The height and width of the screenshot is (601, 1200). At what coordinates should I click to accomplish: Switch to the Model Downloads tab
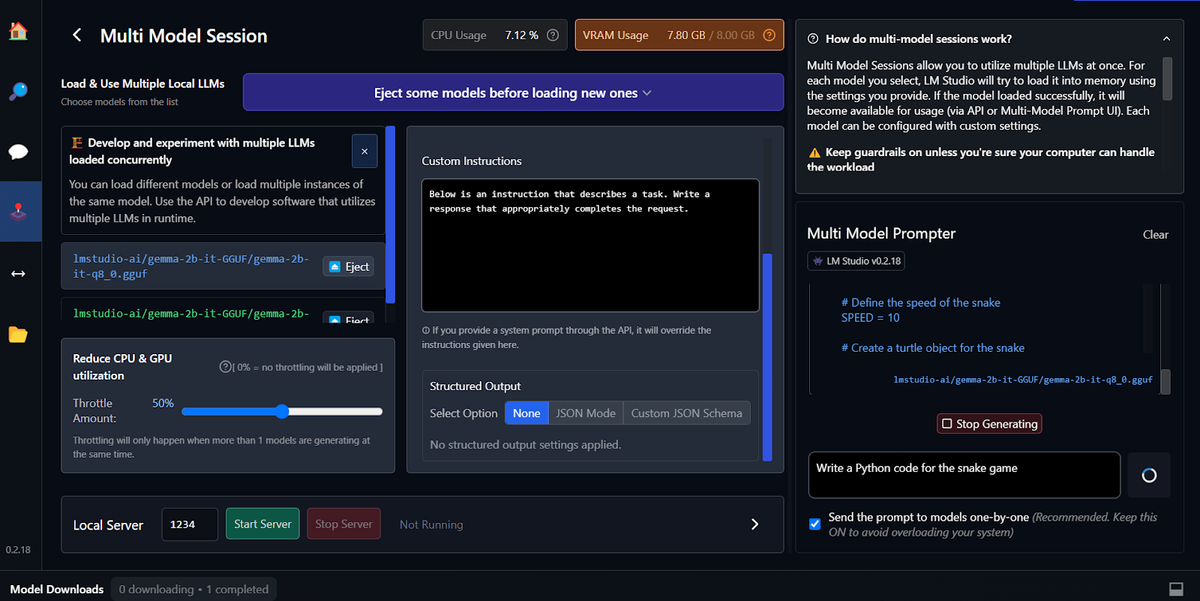click(x=55, y=589)
